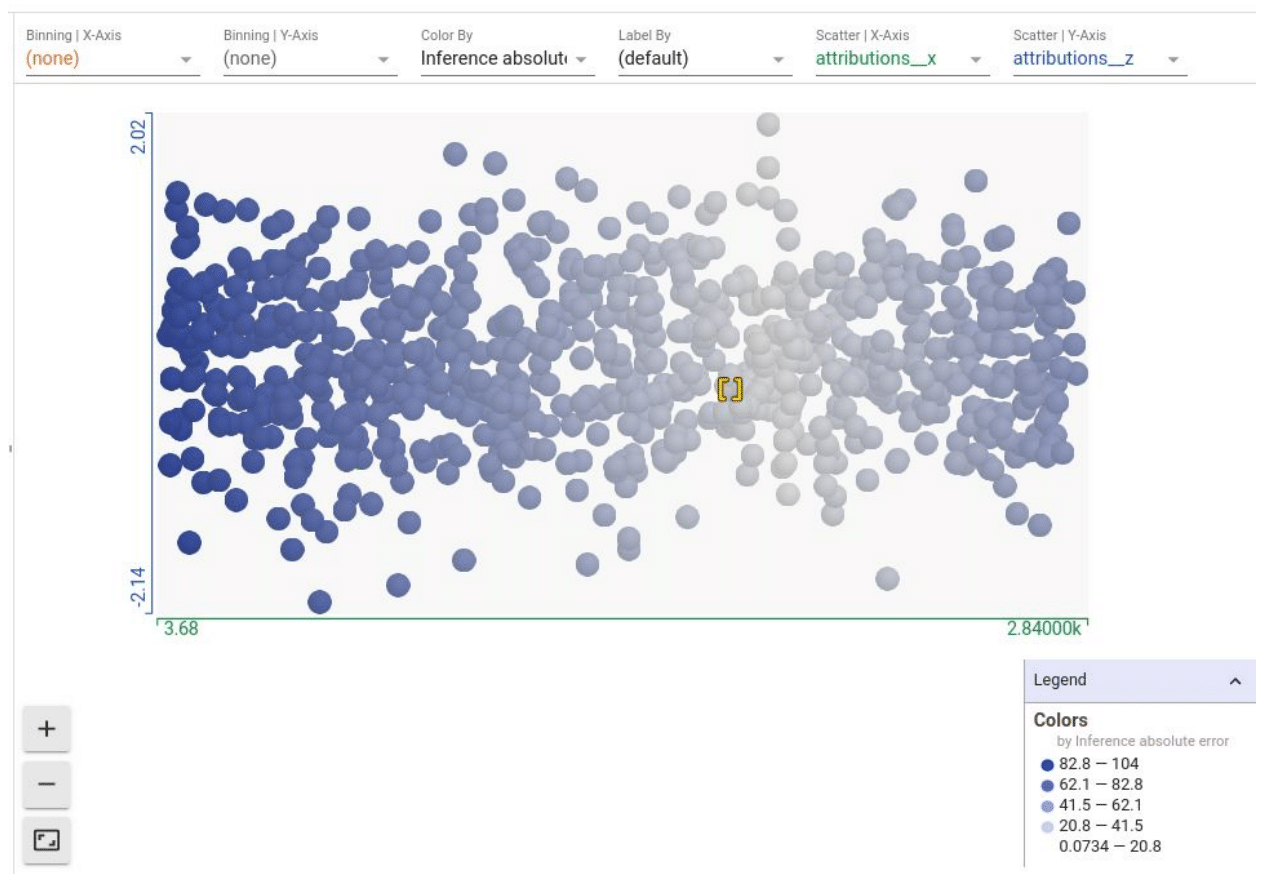Screen dimensions: 1262x874
Task: Click the 2.84000k x-axis maximum label
Action: click(x=1044, y=629)
